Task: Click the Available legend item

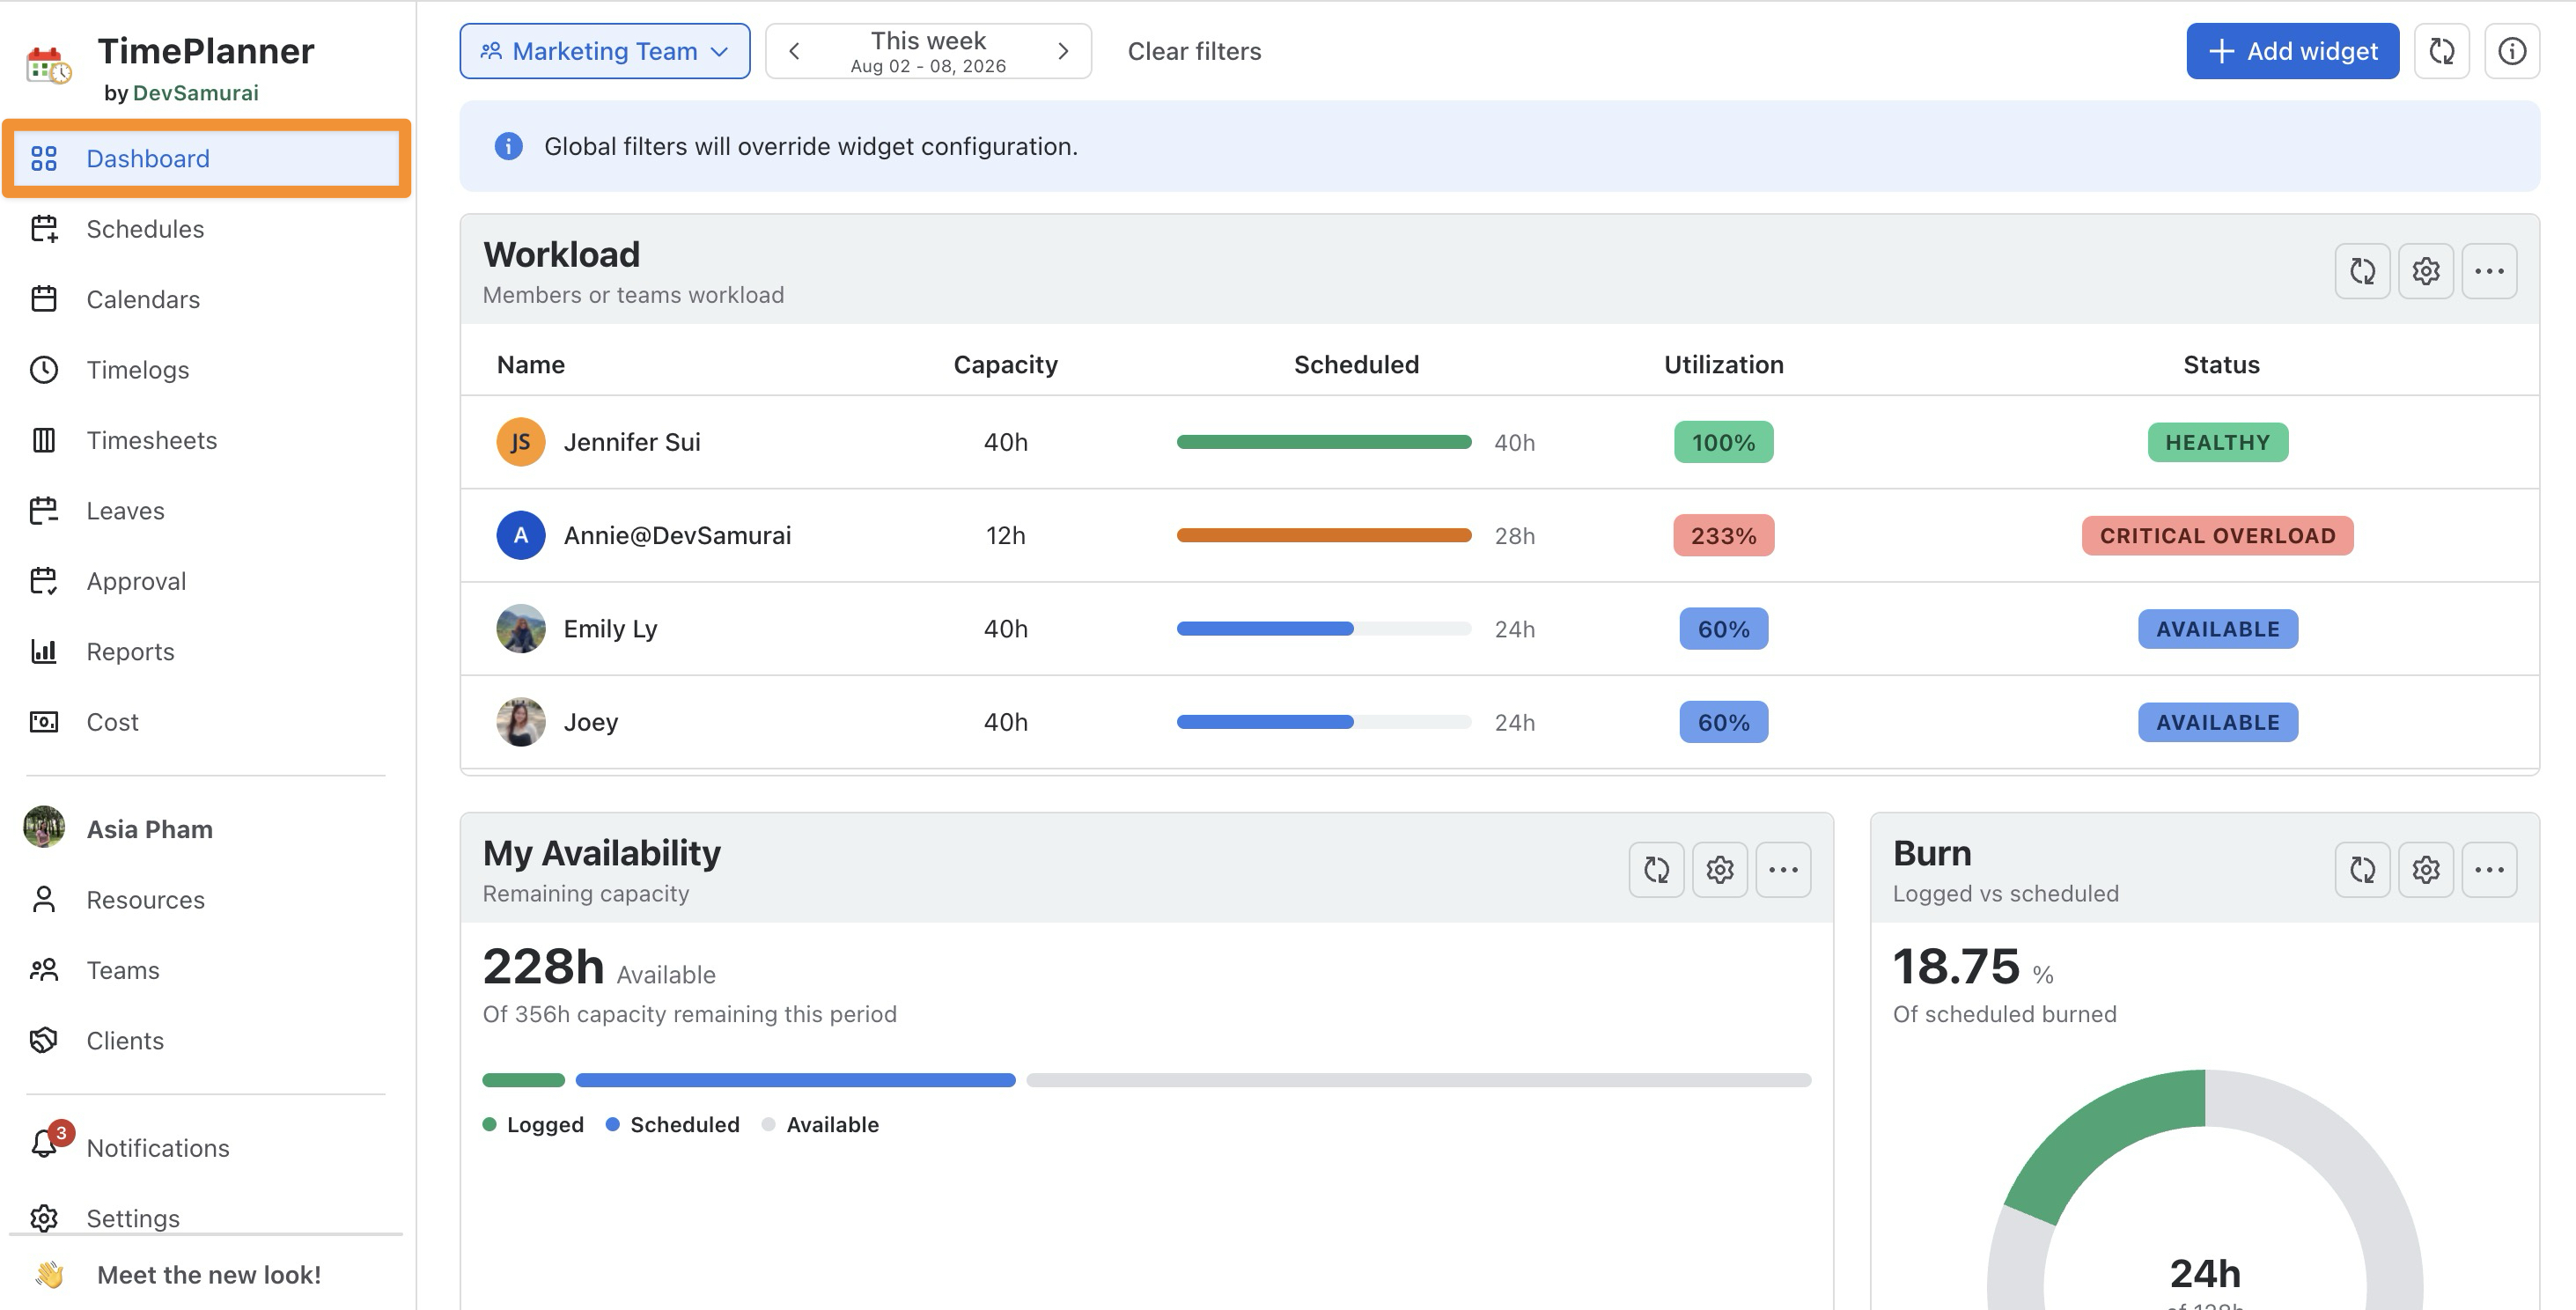Action: 821,1124
